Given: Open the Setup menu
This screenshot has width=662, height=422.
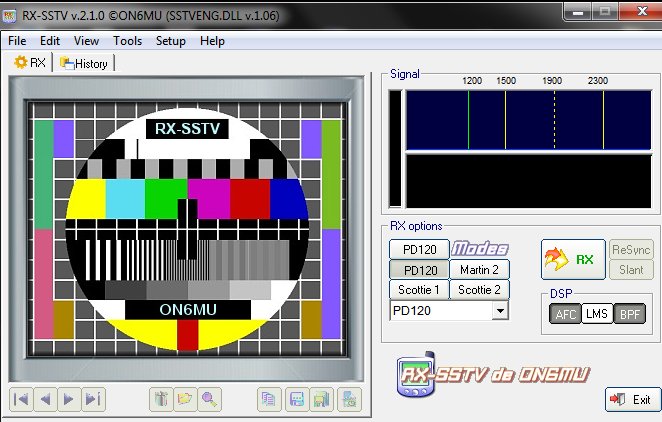Looking at the screenshot, I should point(171,41).
